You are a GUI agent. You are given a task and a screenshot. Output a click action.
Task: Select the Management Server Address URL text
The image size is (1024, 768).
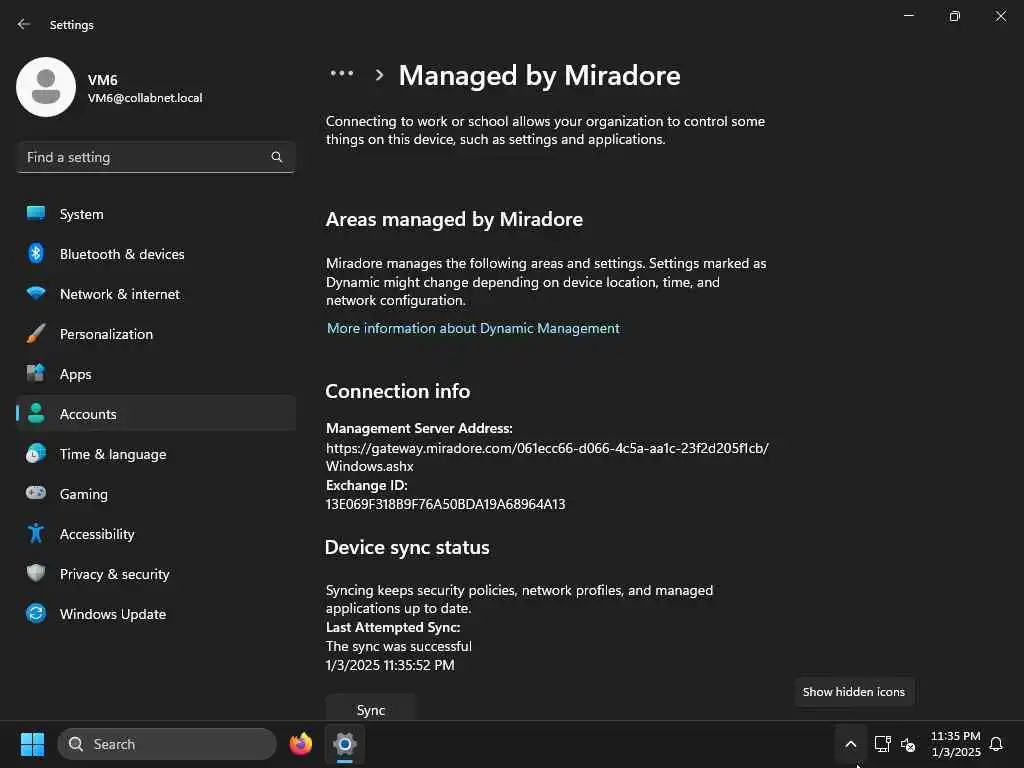pyautogui.click(x=547, y=457)
